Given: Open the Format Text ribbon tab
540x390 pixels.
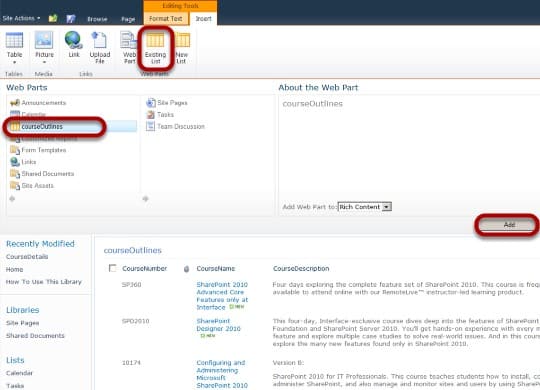Looking at the screenshot, I should tap(166, 19).
